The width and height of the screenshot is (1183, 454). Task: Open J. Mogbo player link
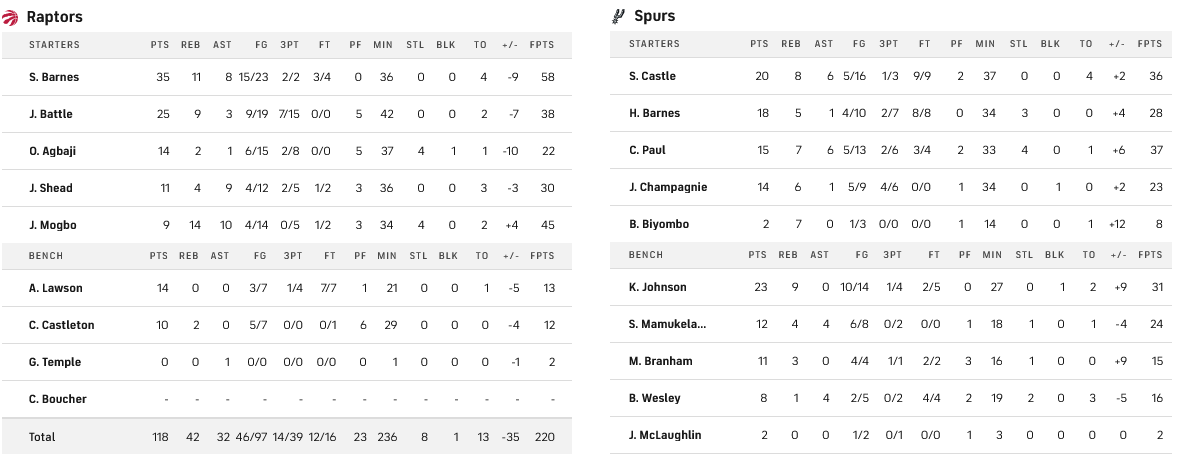click(52, 225)
